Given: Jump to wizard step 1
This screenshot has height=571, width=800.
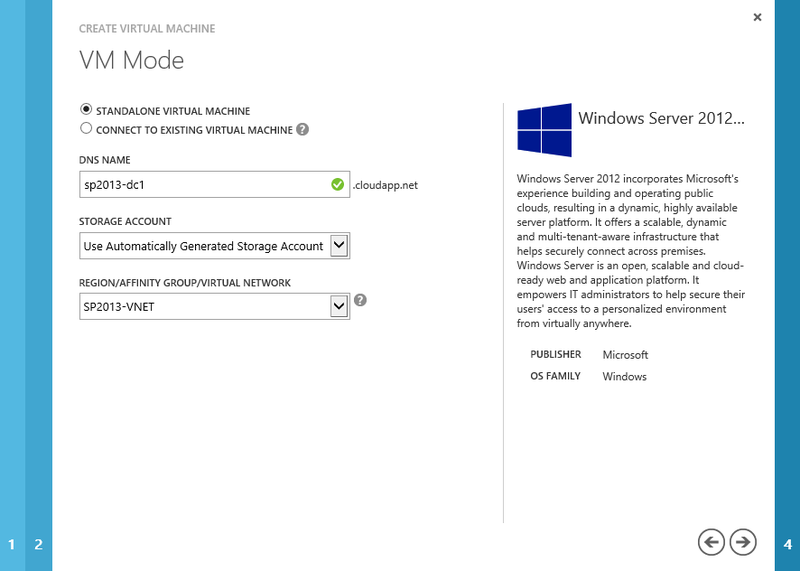Looking at the screenshot, I should point(12,544).
